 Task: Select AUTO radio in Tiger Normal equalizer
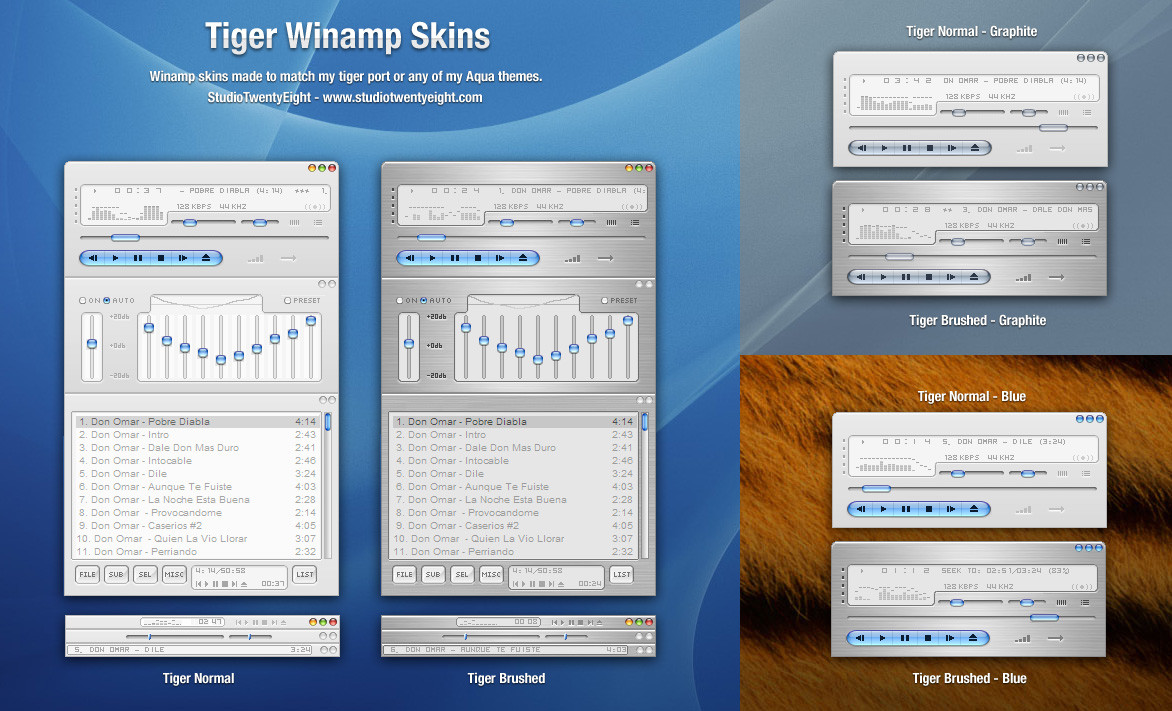[107, 301]
